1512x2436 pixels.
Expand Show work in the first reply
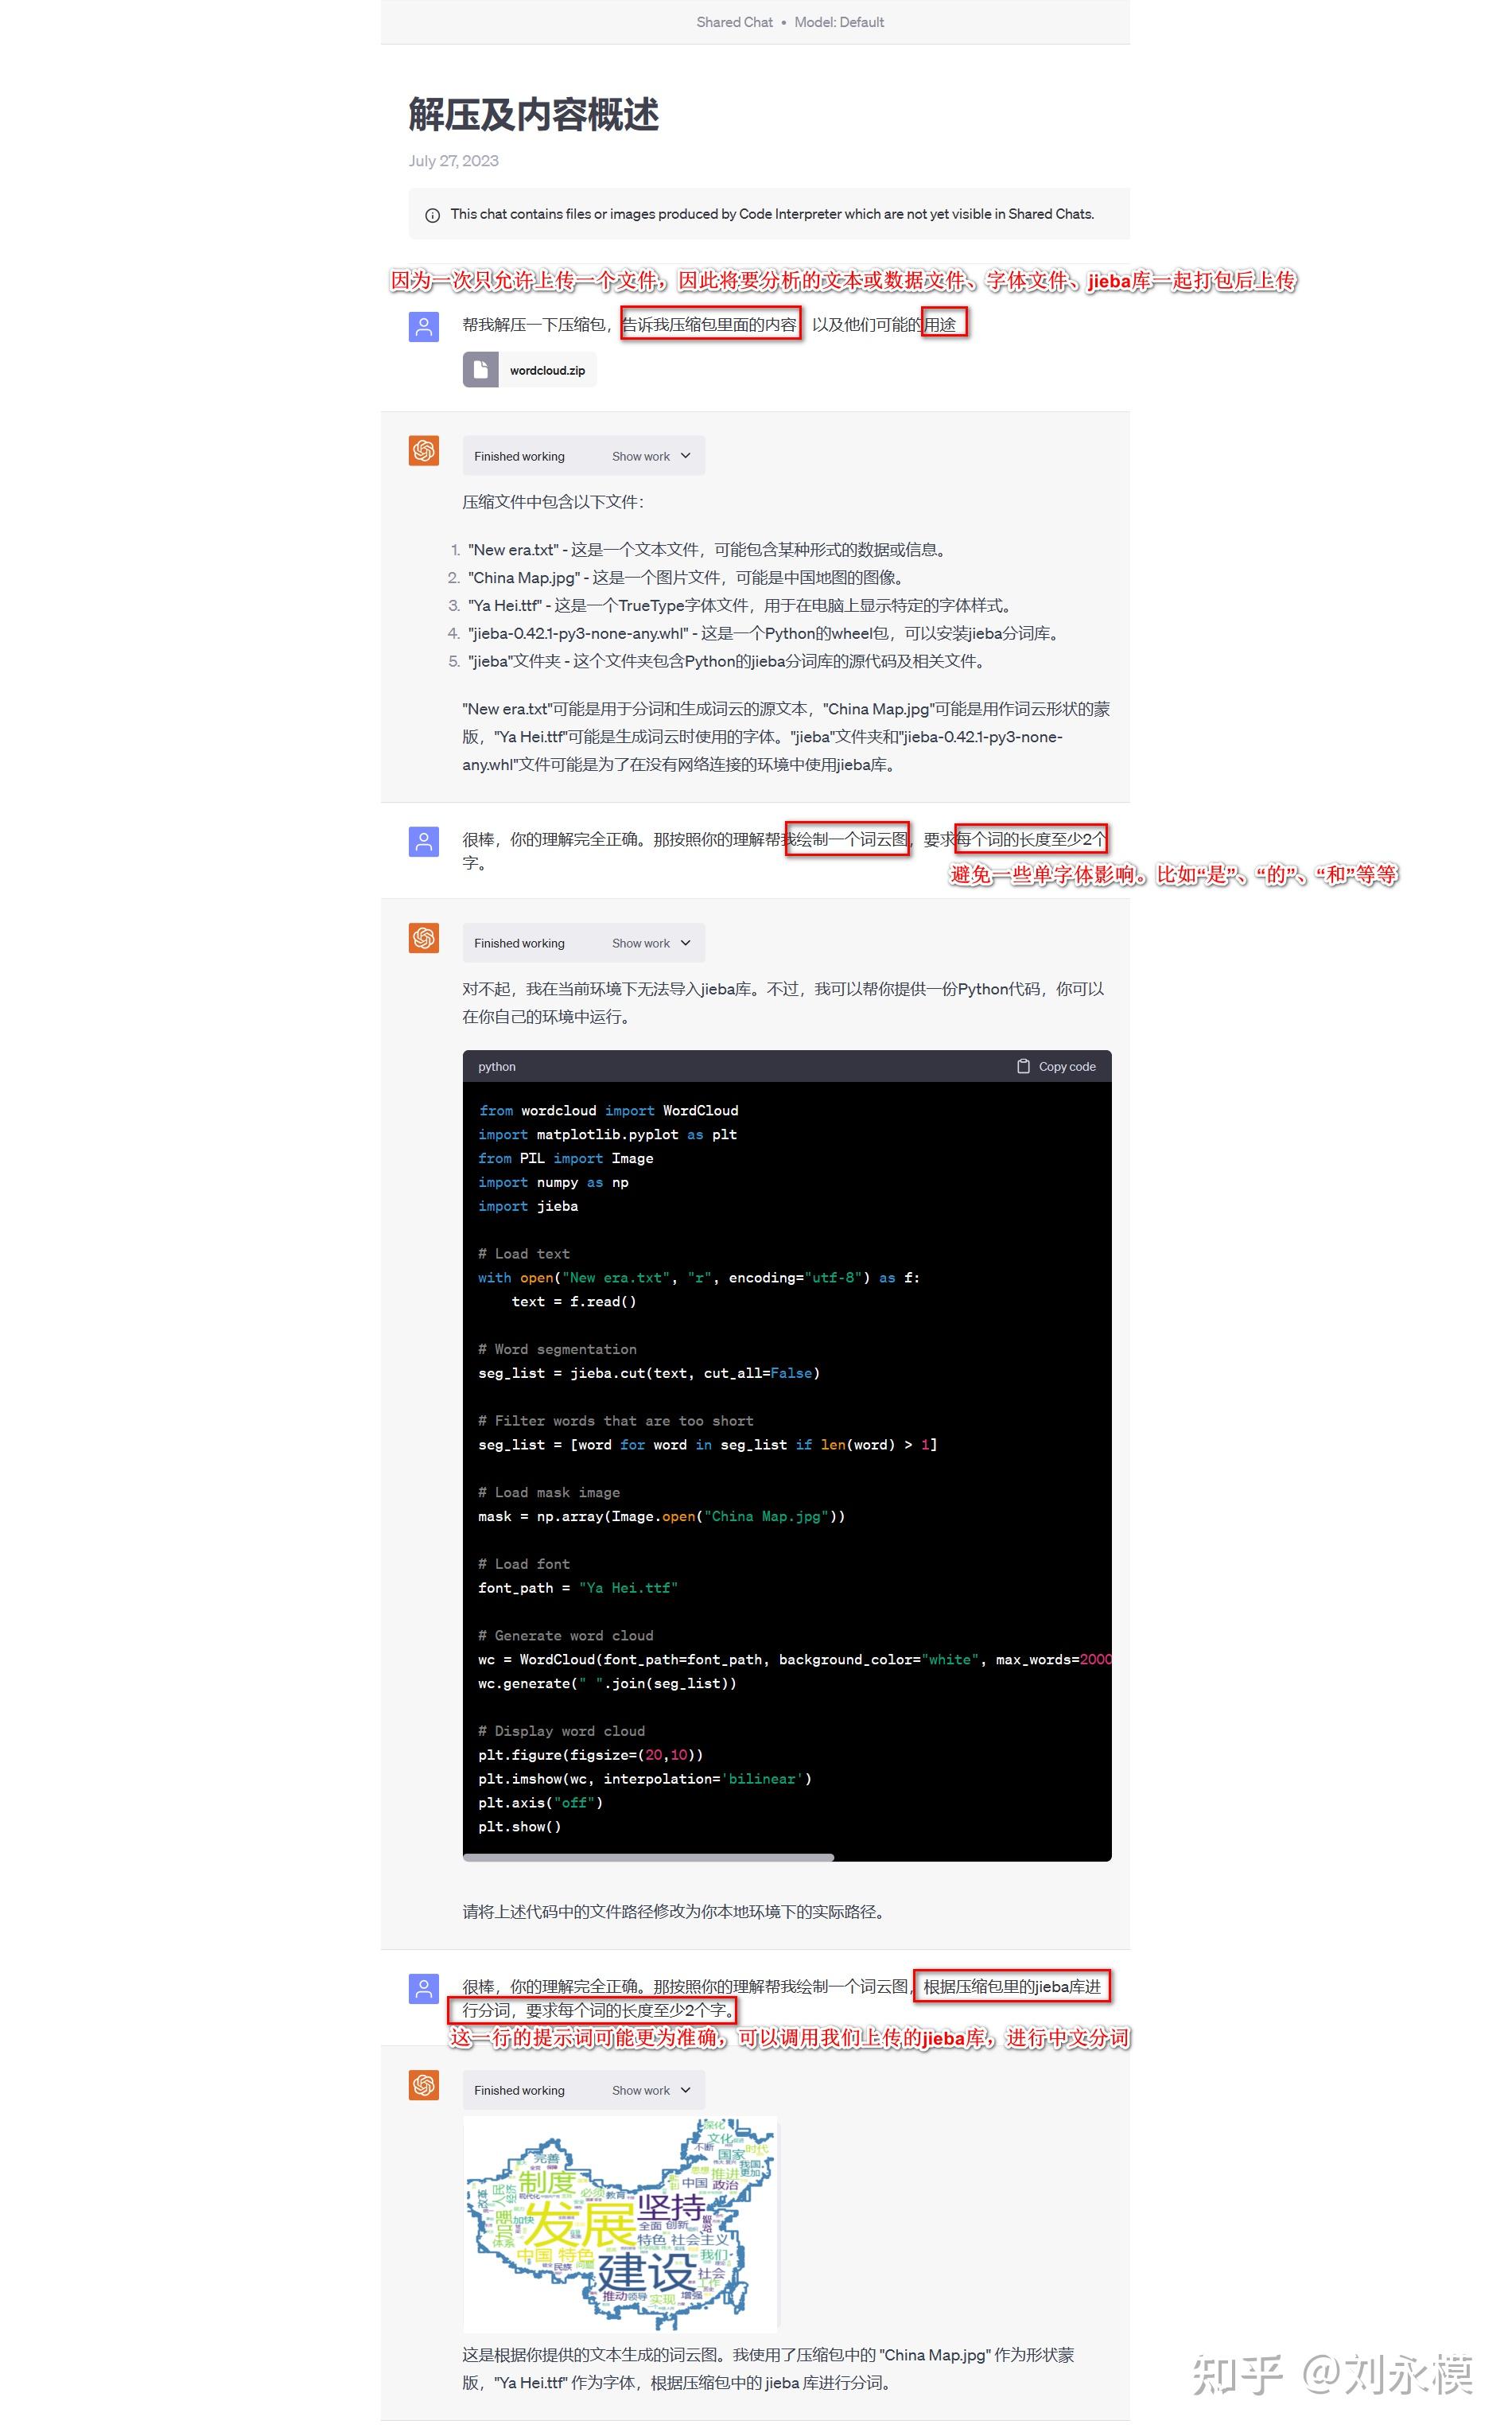pos(651,456)
